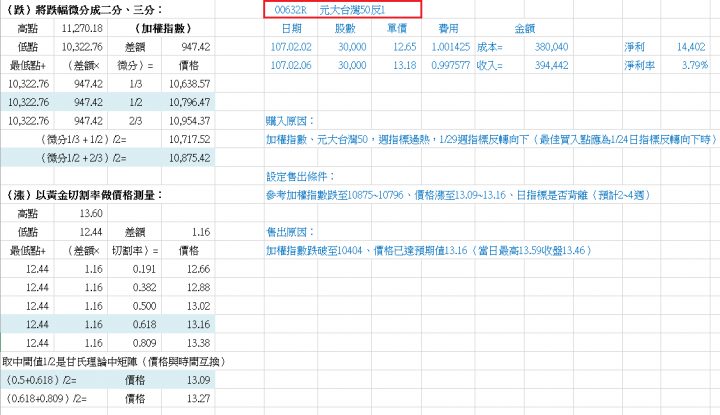Click the note about 甘氏理論中矩陣

pos(114,362)
